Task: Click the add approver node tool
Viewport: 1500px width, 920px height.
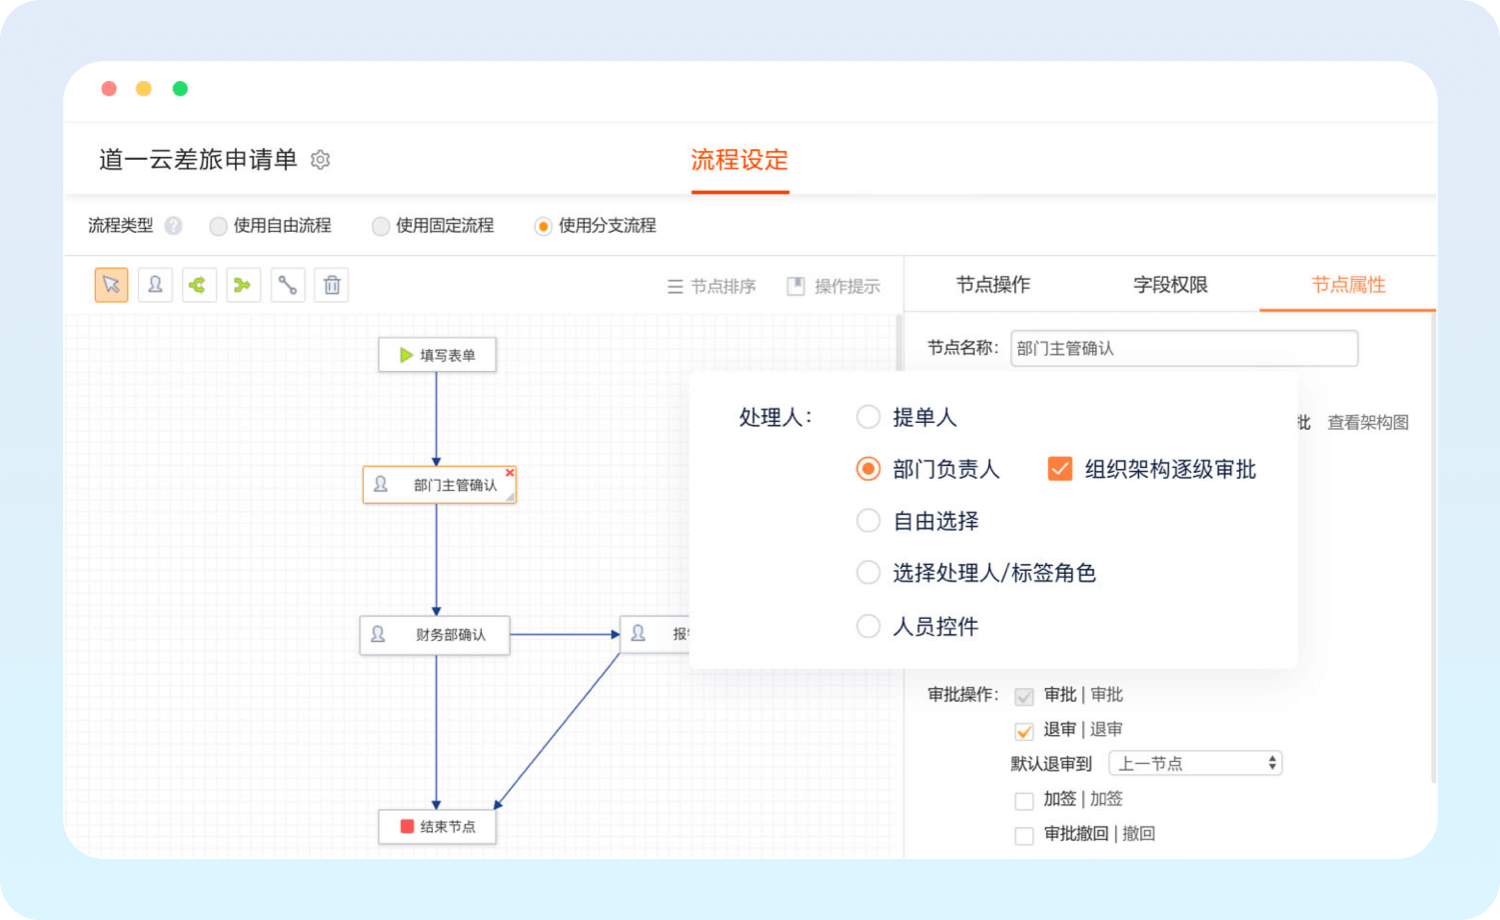Action: click(x=155, y=285)
